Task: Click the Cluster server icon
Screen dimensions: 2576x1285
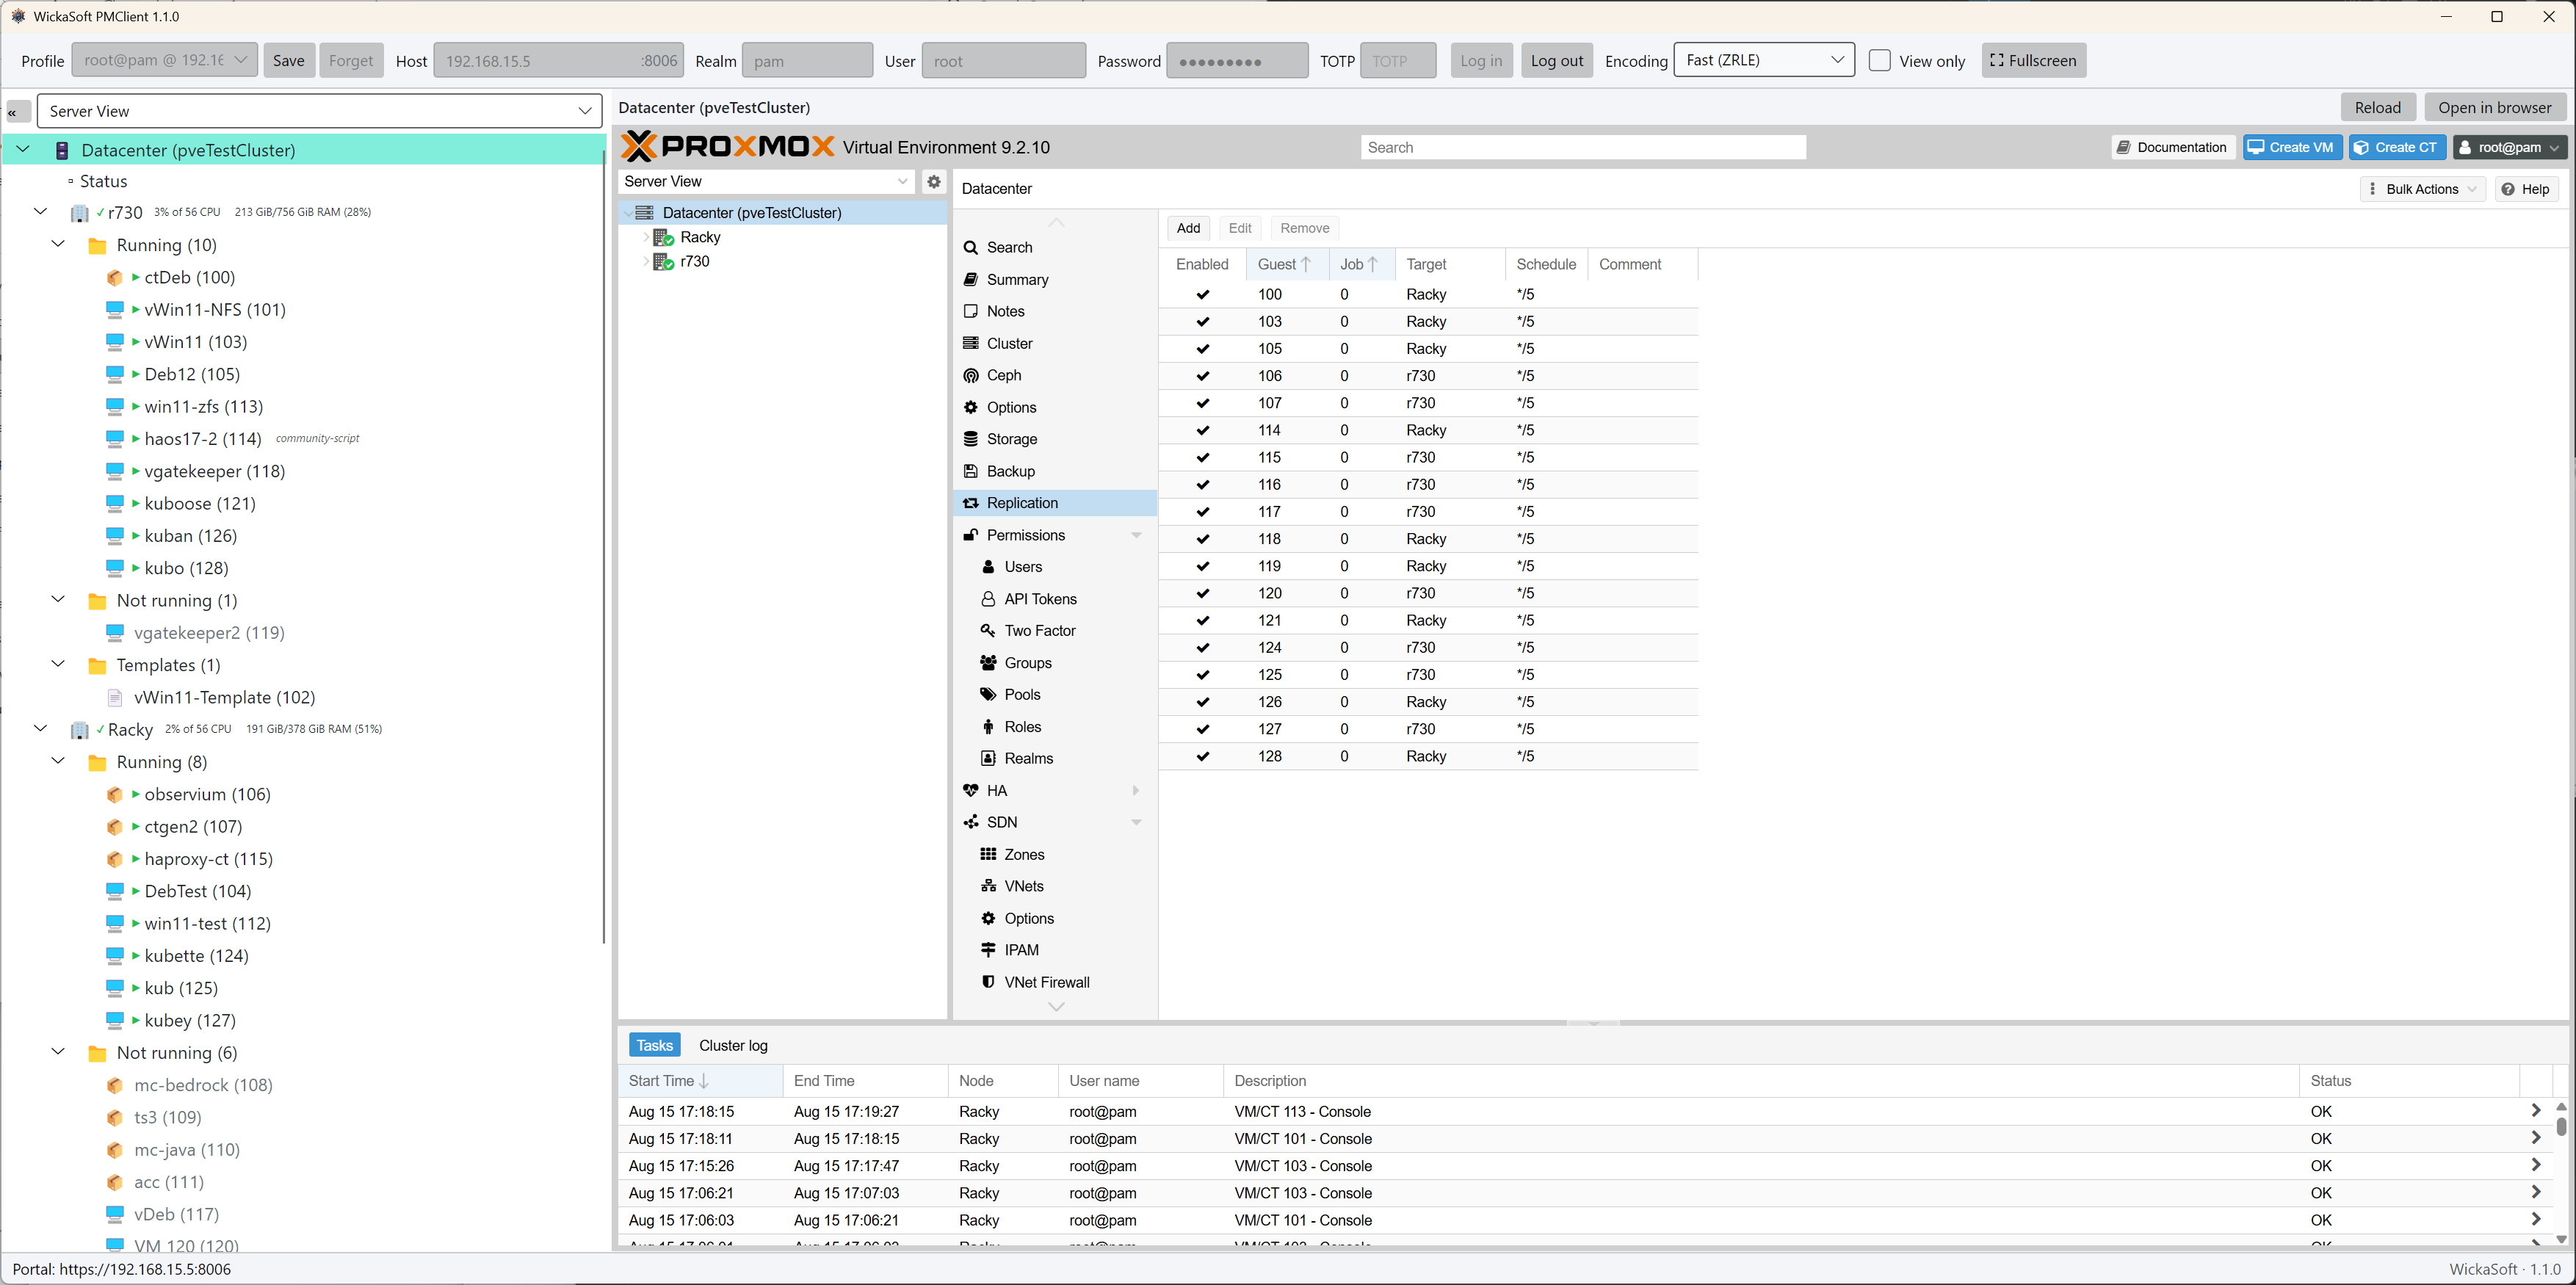Action: pos(970,344)
